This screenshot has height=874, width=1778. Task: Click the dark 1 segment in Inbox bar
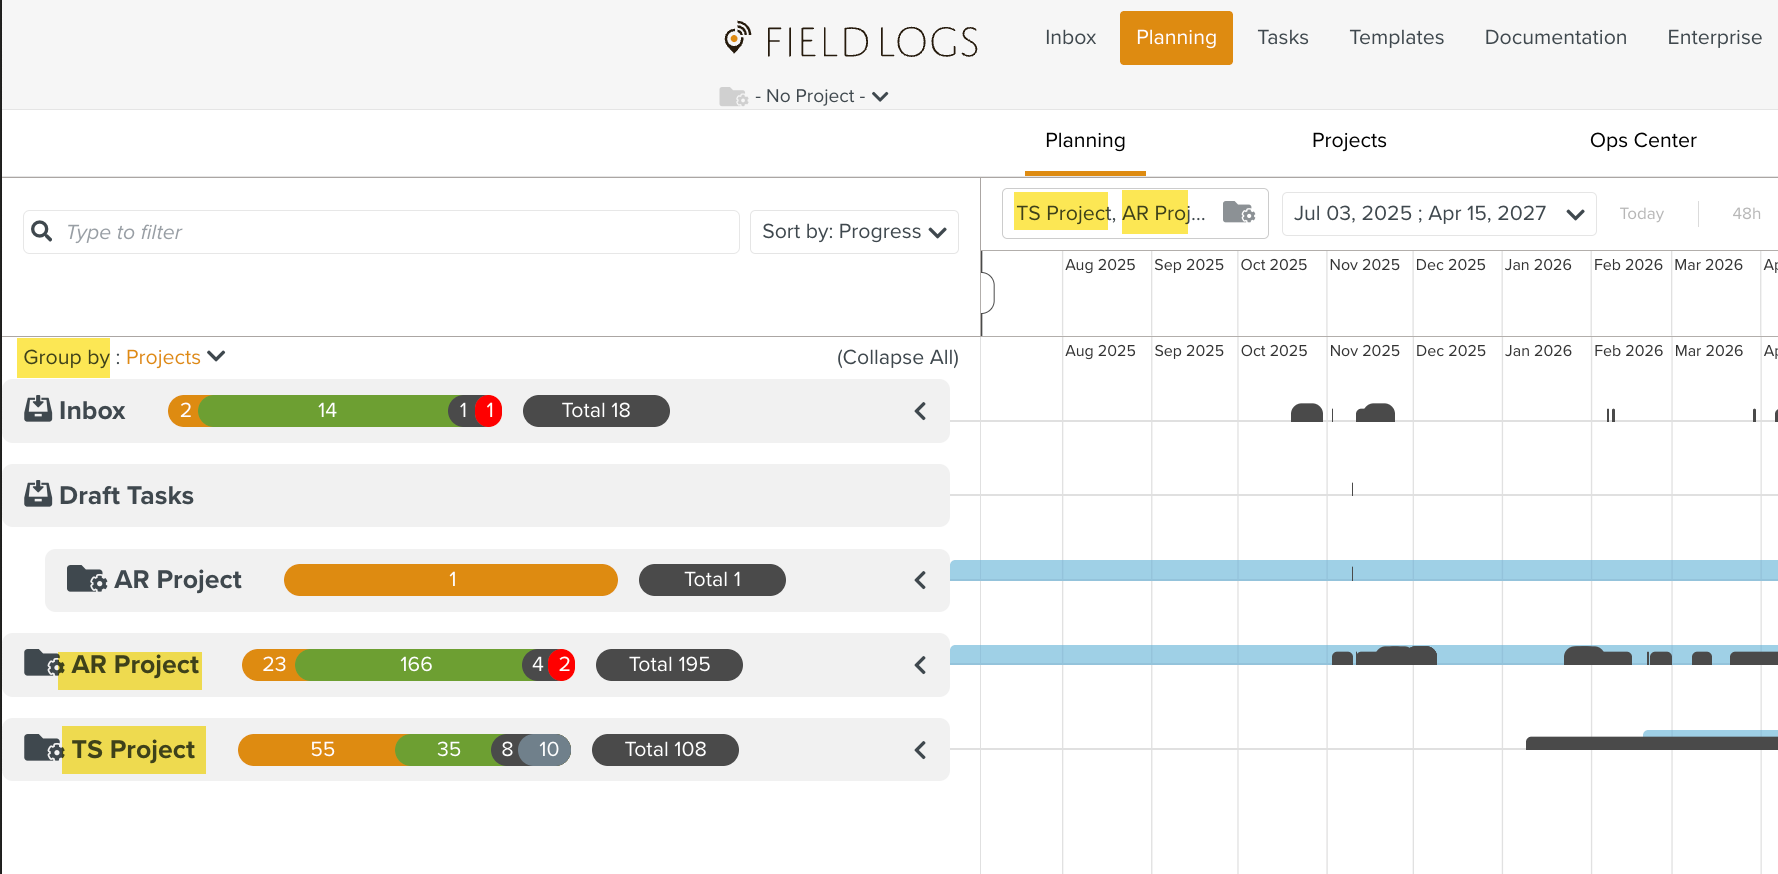pyautogui.click(x=463, y=411)
